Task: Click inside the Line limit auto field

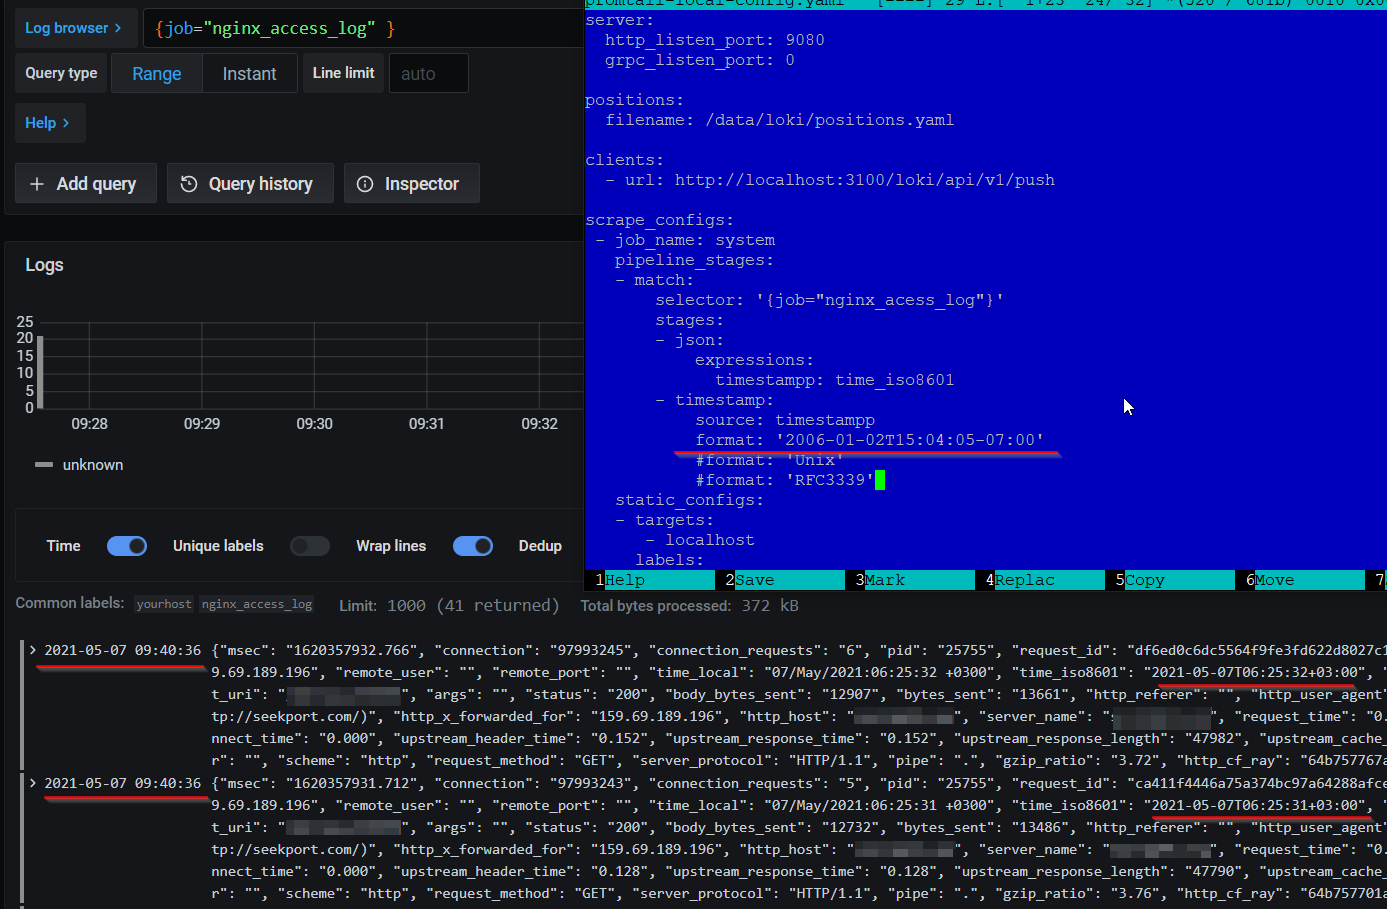Action: 428,72
